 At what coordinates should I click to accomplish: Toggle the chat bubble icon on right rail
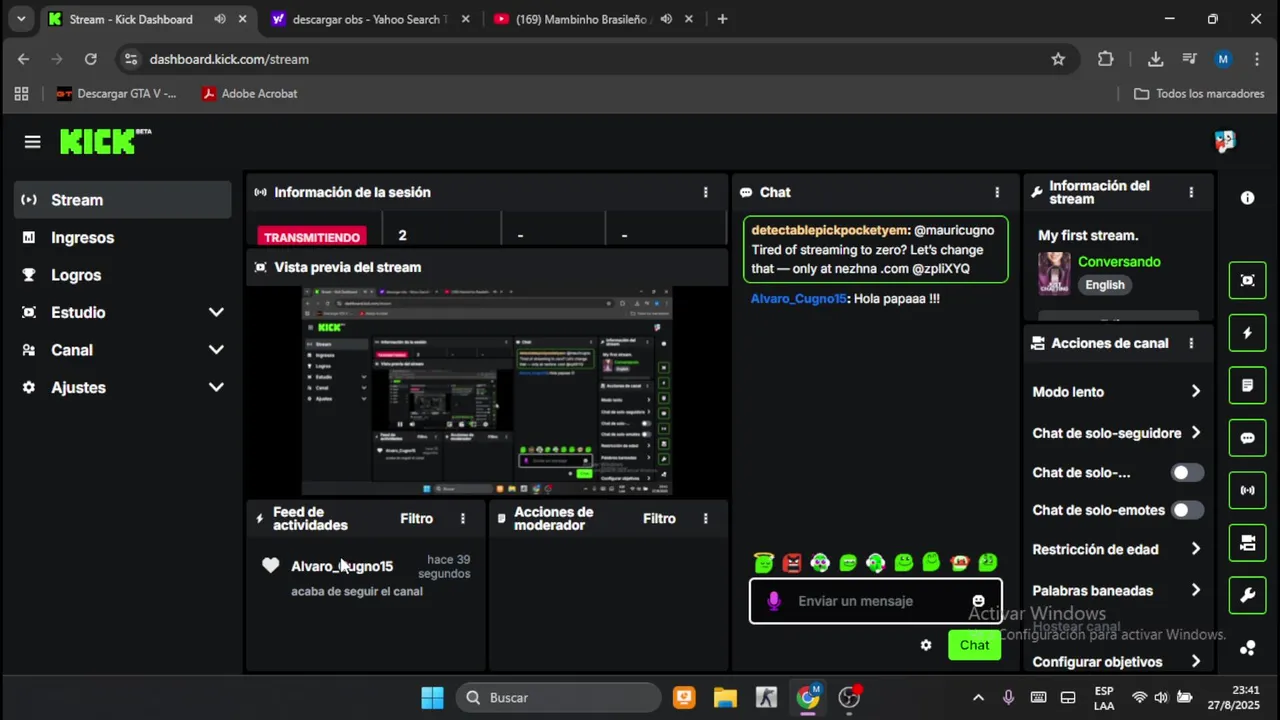pos(1247,438)
